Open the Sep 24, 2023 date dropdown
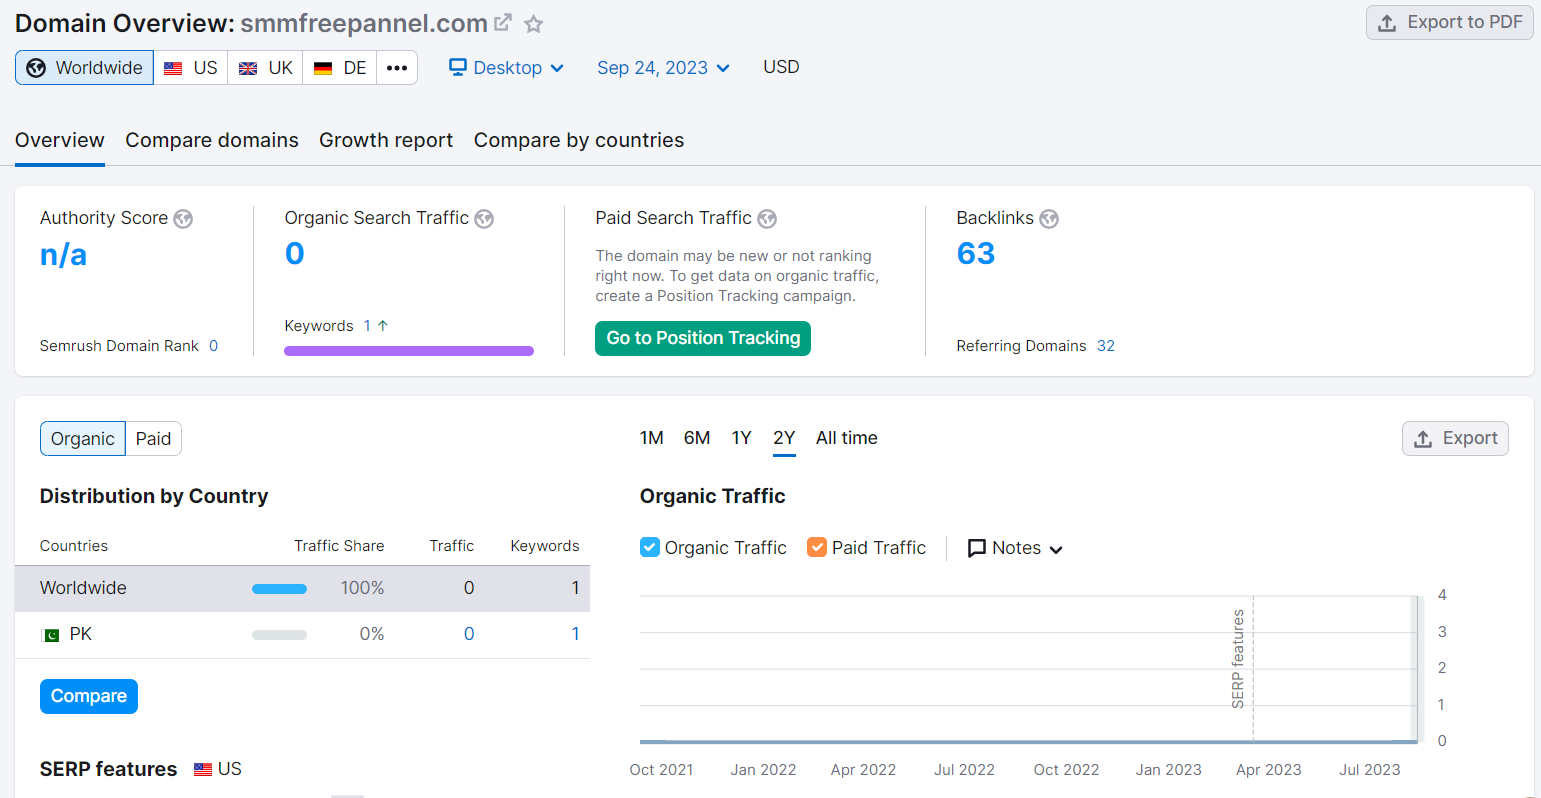Screen dimensions: 1541x798 point(663,67)
